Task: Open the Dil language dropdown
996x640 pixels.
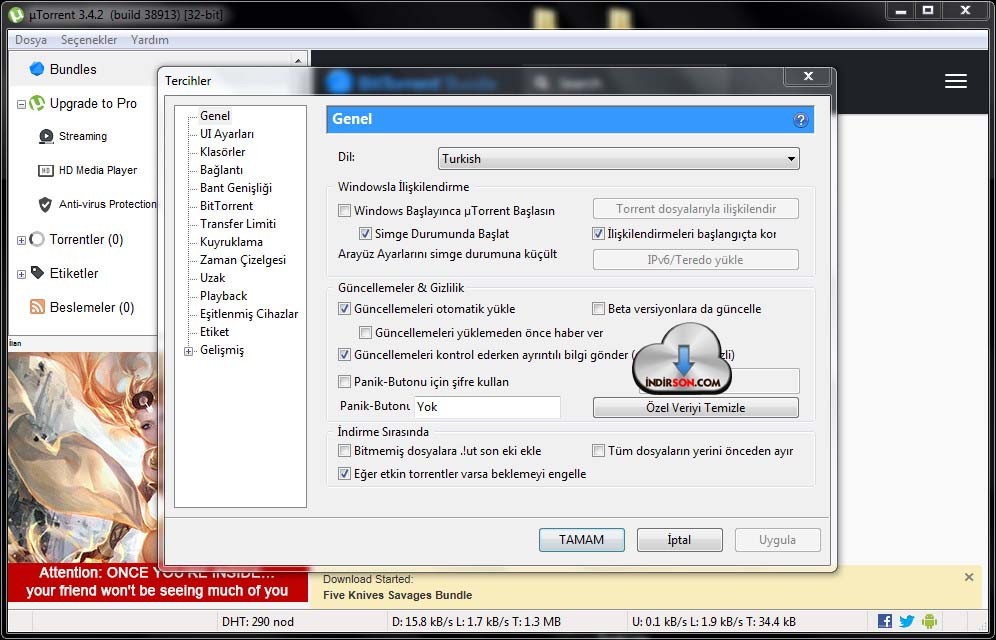Action: (619, 159)
